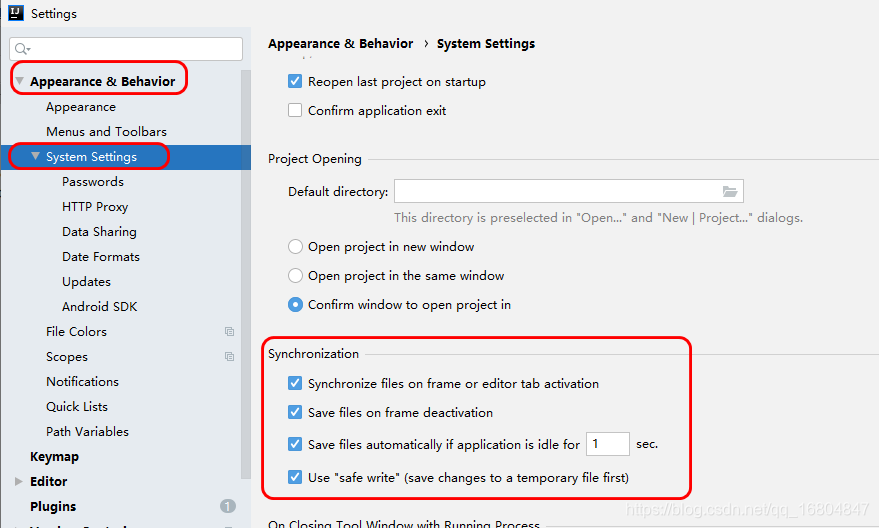Select Confirm window to open project in
879x528 pixels.
pyautogui.click(x=295, y=304)
